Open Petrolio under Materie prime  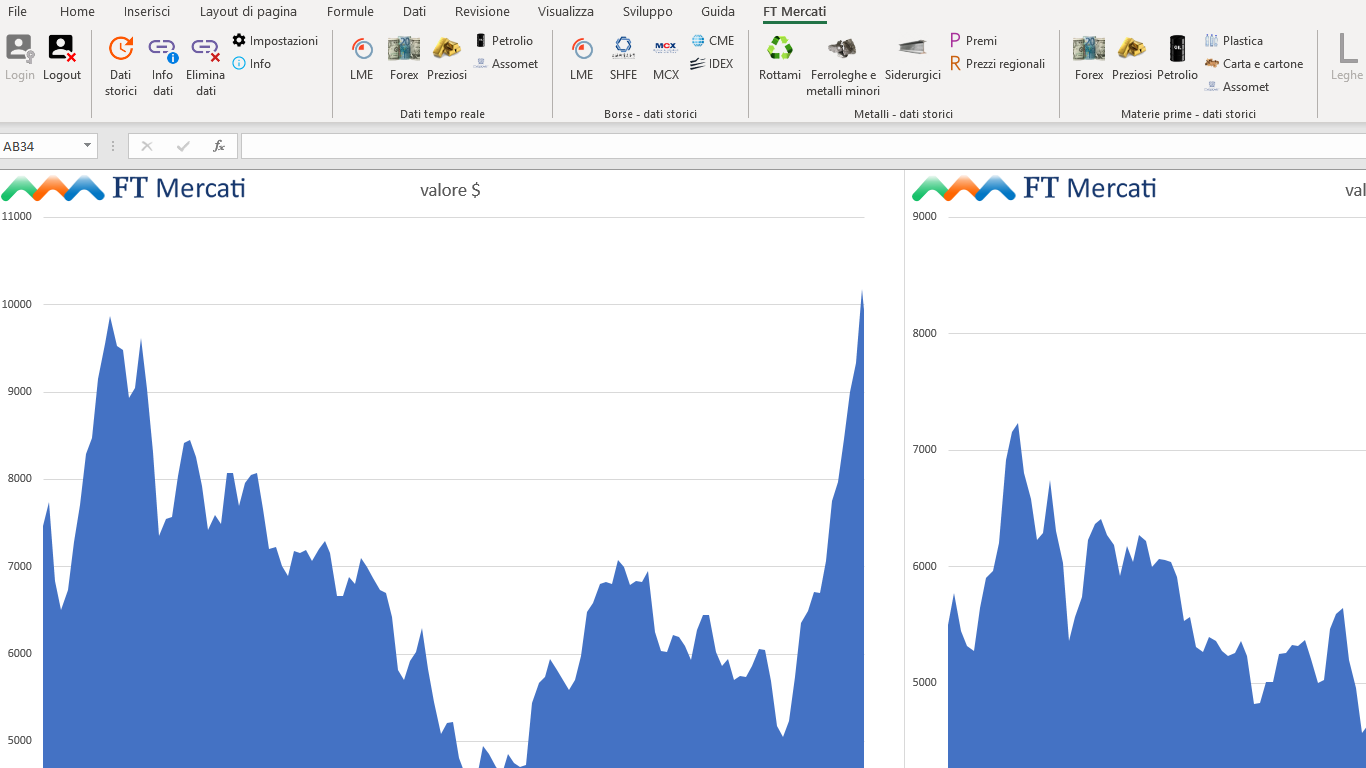[x=1177, y=58]
